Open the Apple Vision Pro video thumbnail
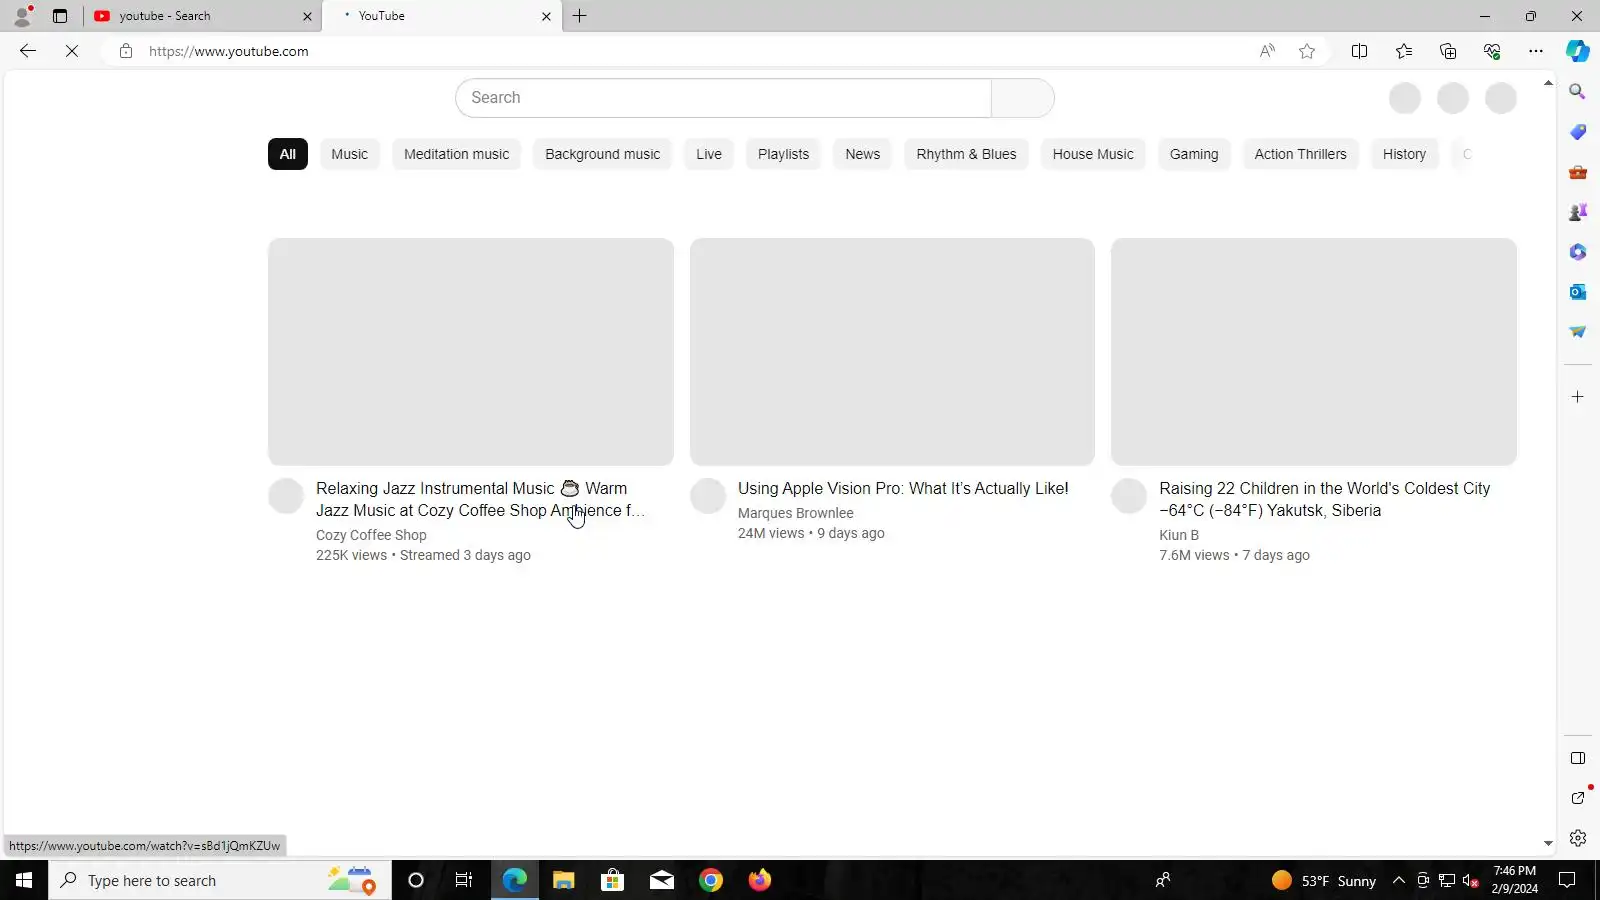Viewport: 1600px width, 900px height. click(892, 352)
